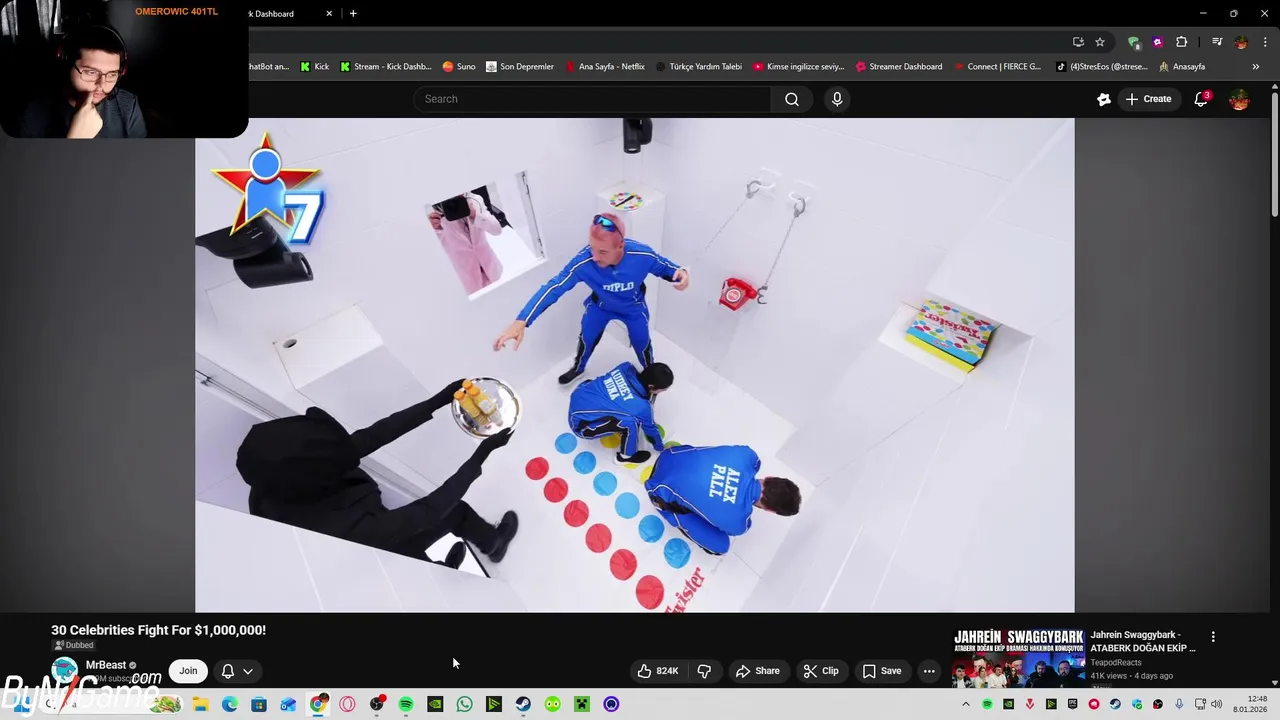Image resolution: width=1280 pixels, height=720 pixels.
Task: Open Minecraft from taskbar
Action: coord(582,704)
